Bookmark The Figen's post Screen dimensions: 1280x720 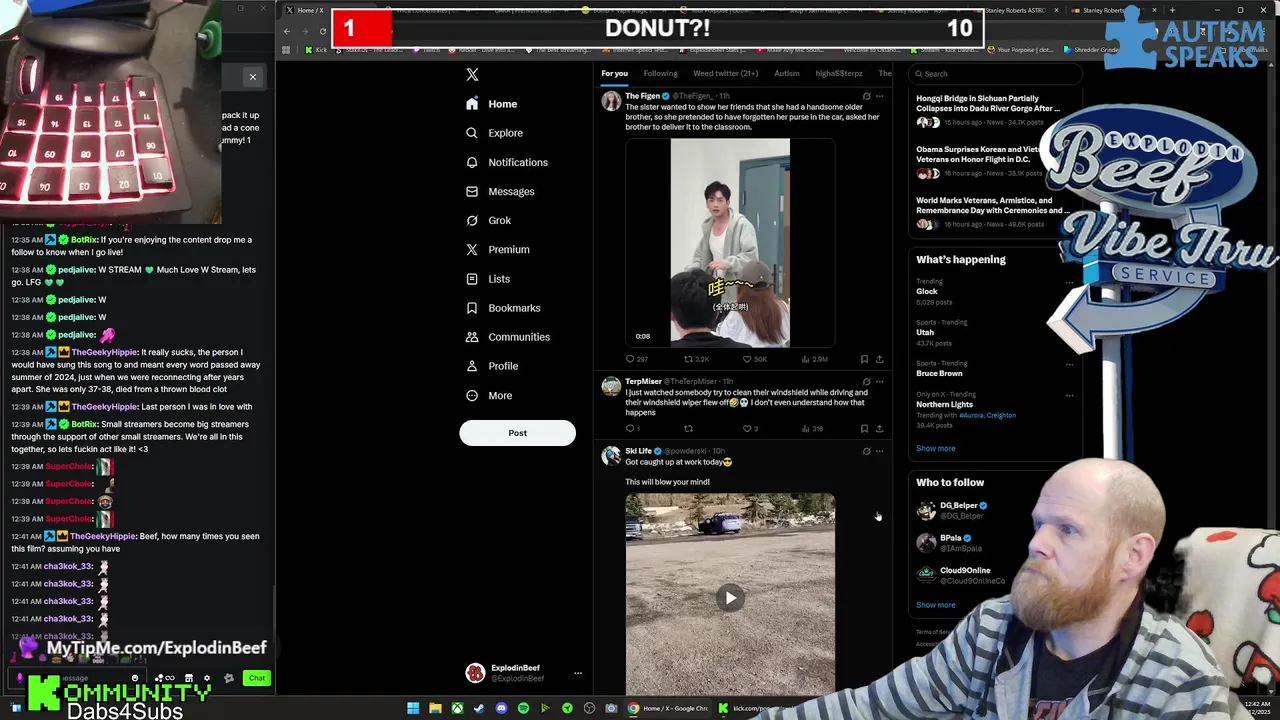pyautogui.click(x=864, y=359)
